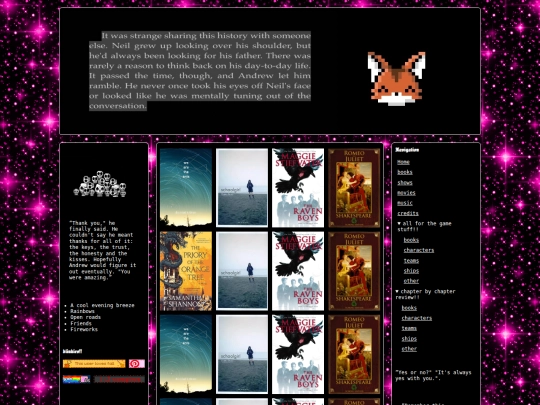
Task: Open characters under 'chapter by chapter review!!'
Action: tap(417, 318)
